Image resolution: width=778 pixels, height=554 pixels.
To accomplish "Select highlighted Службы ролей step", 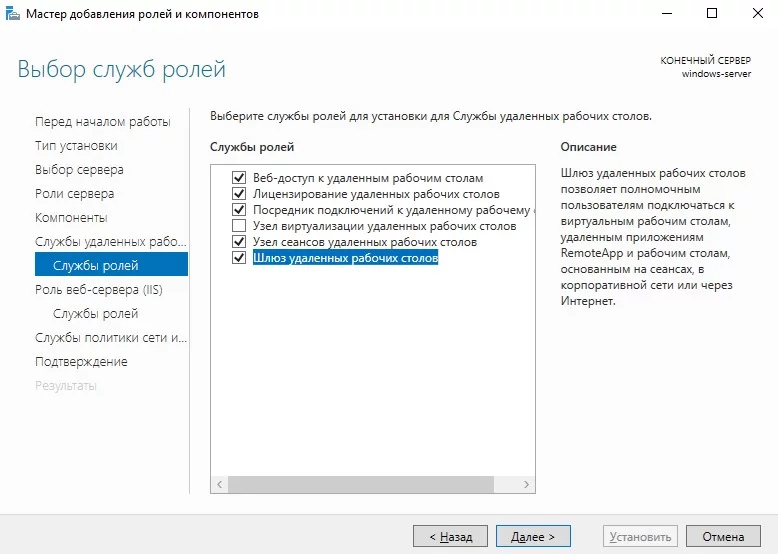I will pyautogui.click(x=111, y=264).
